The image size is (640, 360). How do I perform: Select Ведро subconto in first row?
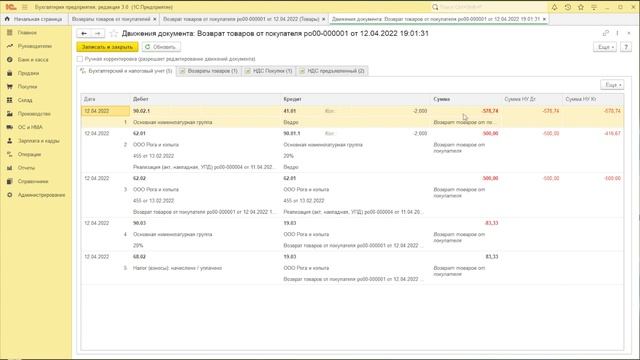(x=291, y=122)
